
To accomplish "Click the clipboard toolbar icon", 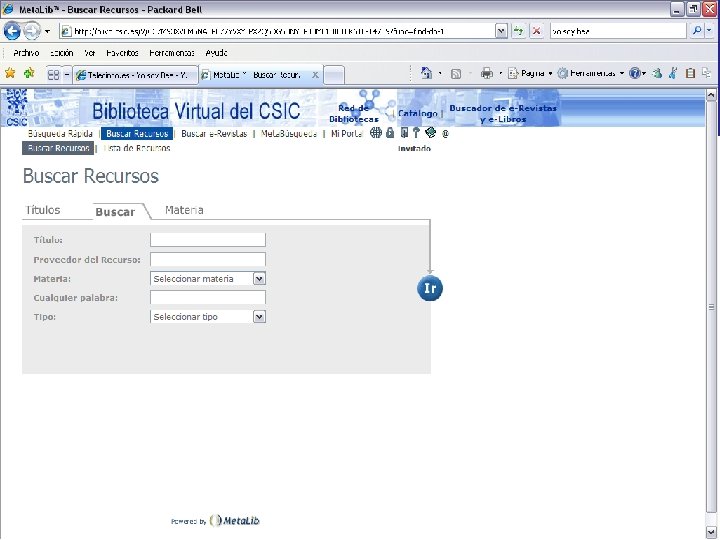I will [x=690, y=73].
